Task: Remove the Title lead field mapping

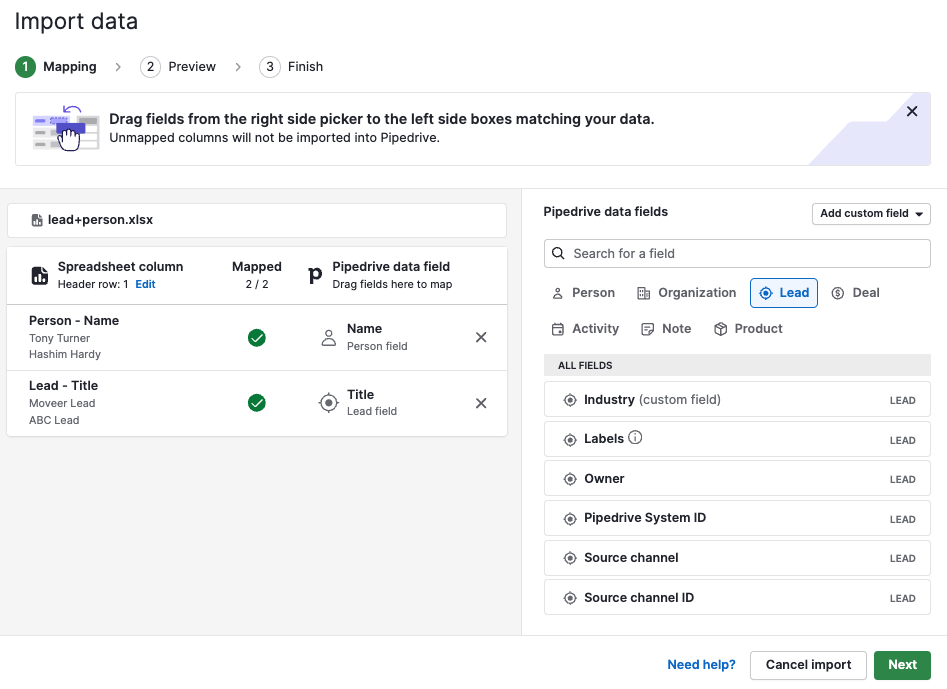Action: [481, 403]
